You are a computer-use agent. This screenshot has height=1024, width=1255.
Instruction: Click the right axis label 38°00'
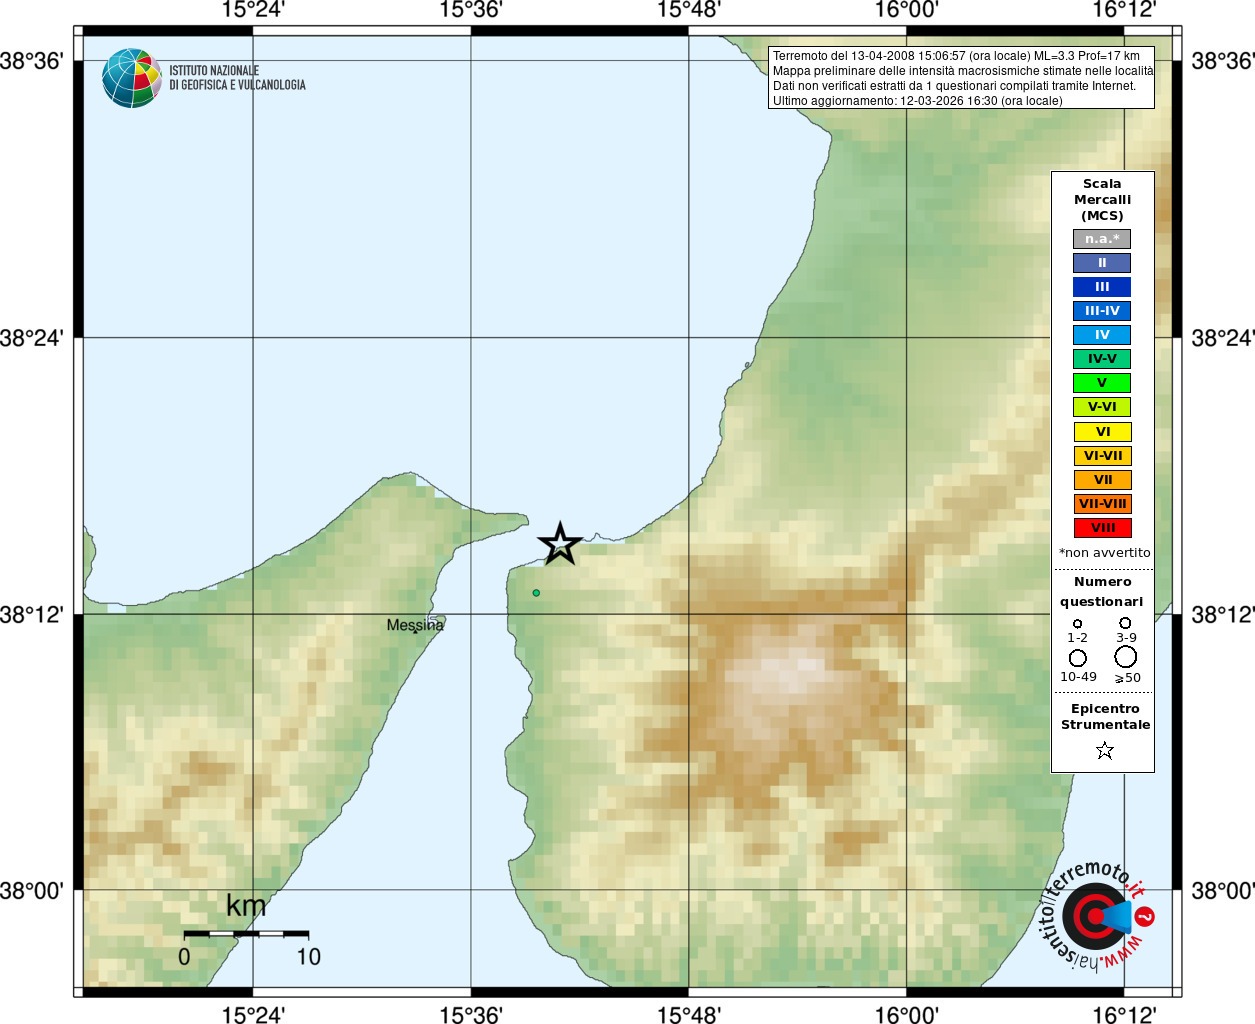tap(1222, 890)
